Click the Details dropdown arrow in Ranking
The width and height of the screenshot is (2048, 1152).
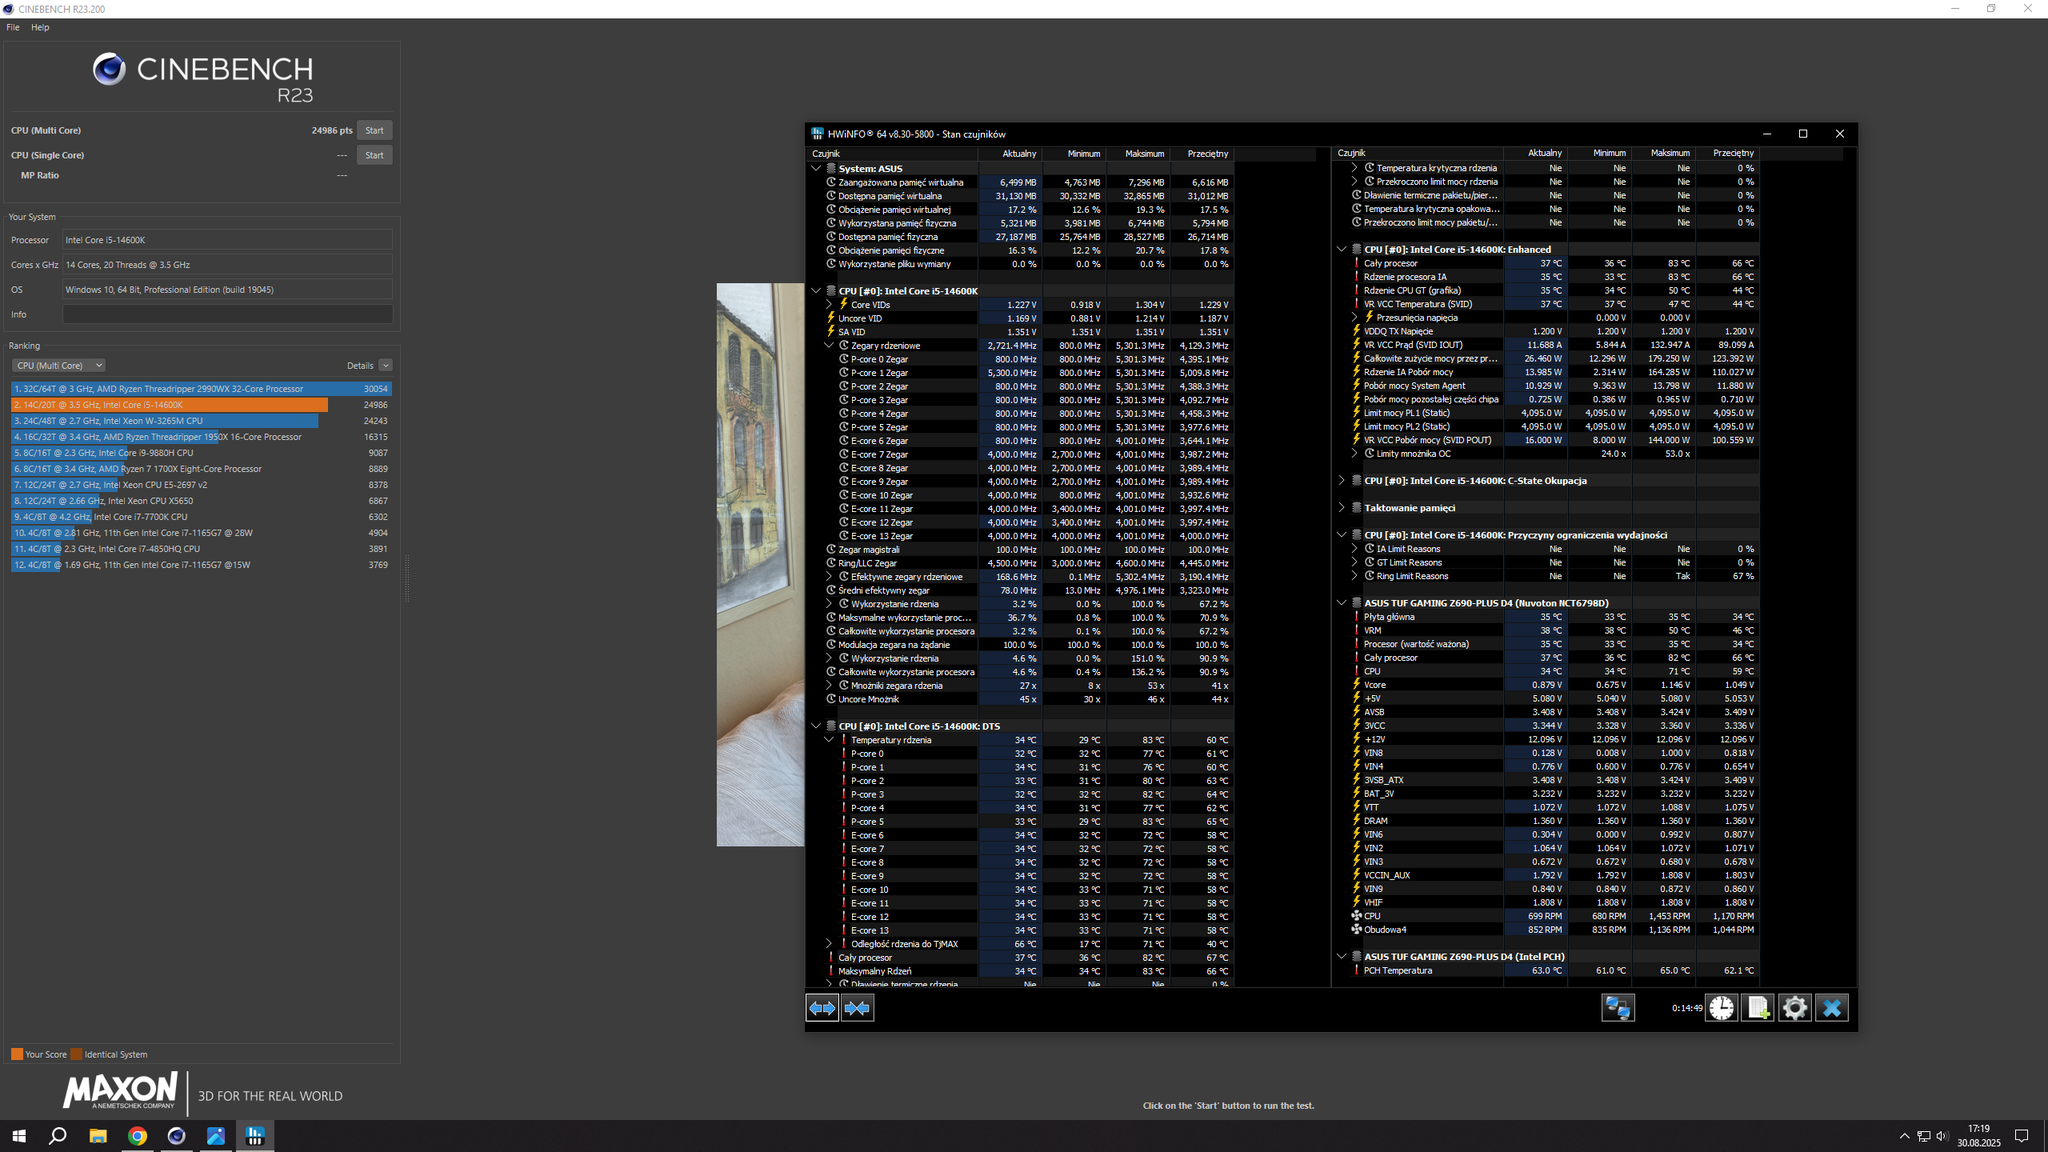coord(385,366)
